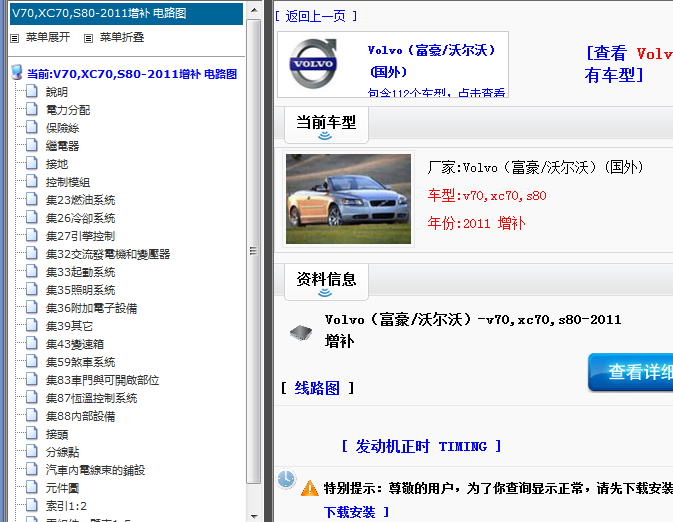Click the page icon next to 集39其它
This screenshot has height=522, width=673.
coord(32,326)
